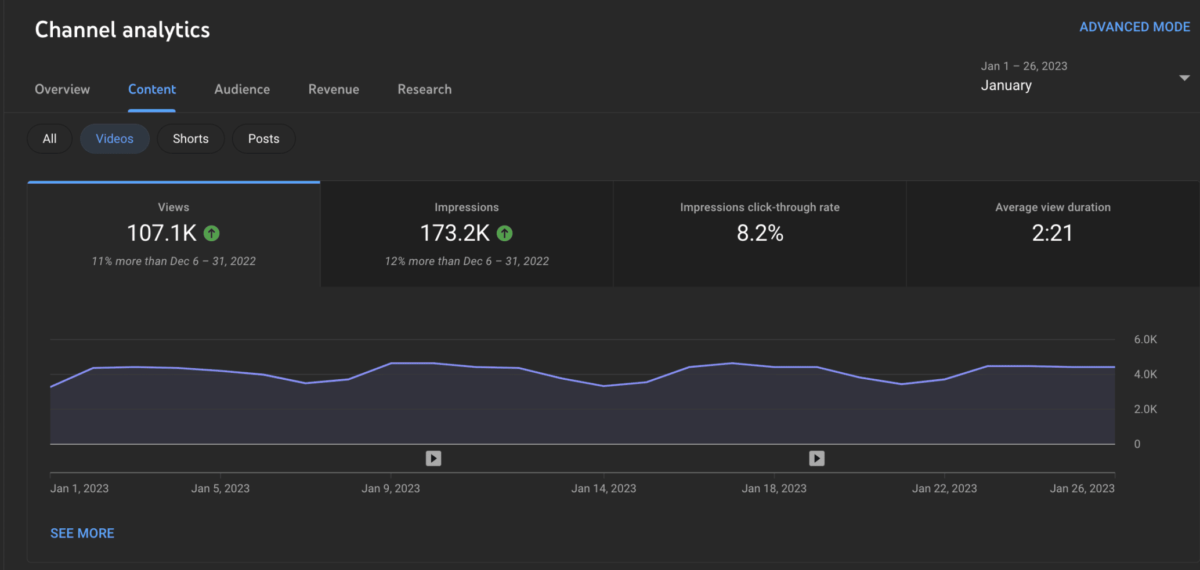Switch to the Overview tab

tap(62, 89)
